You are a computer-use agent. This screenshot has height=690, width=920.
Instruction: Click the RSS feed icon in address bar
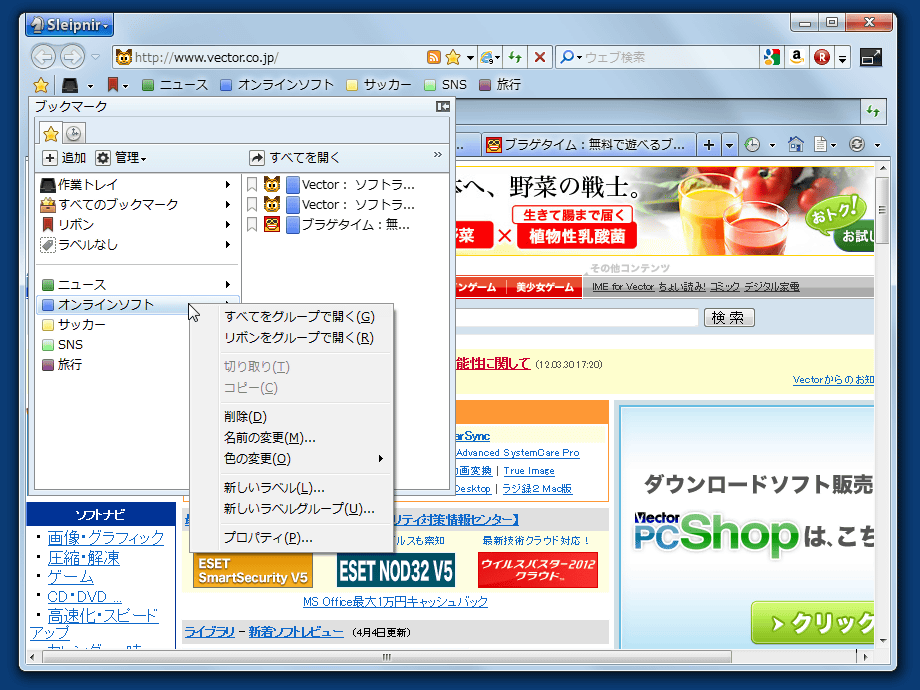tap(433, 57)
